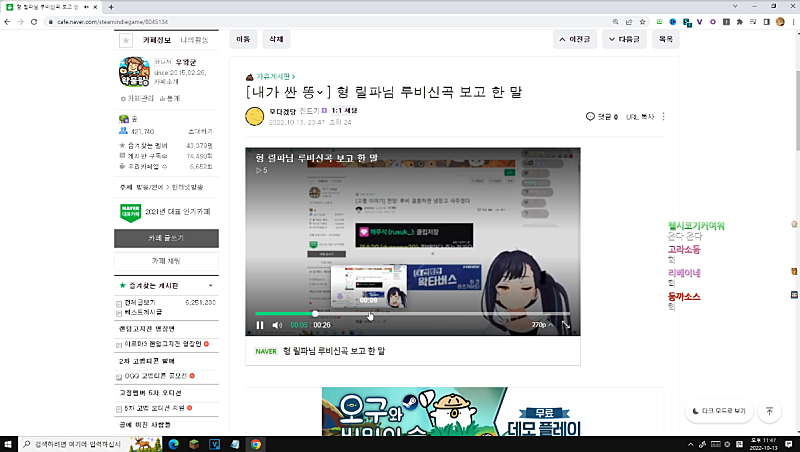Open the 목록 post list

click(665, 39)
